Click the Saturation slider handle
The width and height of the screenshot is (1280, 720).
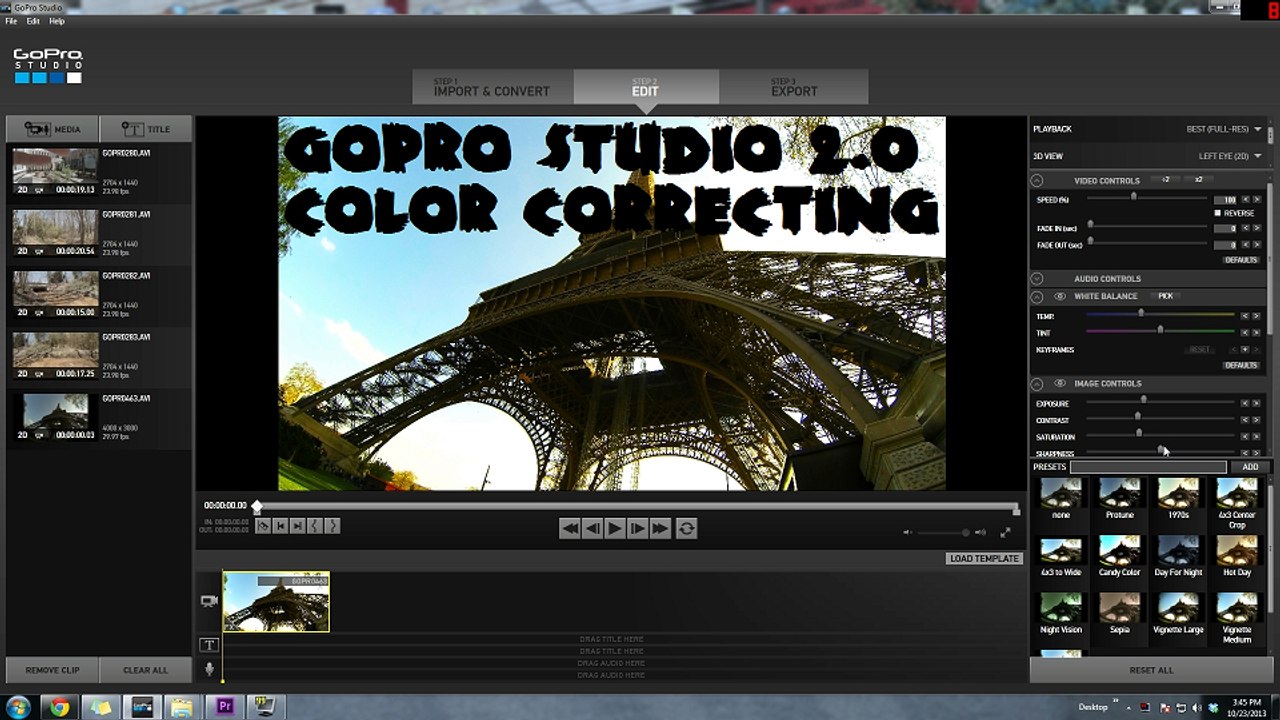click(1139, 433)
